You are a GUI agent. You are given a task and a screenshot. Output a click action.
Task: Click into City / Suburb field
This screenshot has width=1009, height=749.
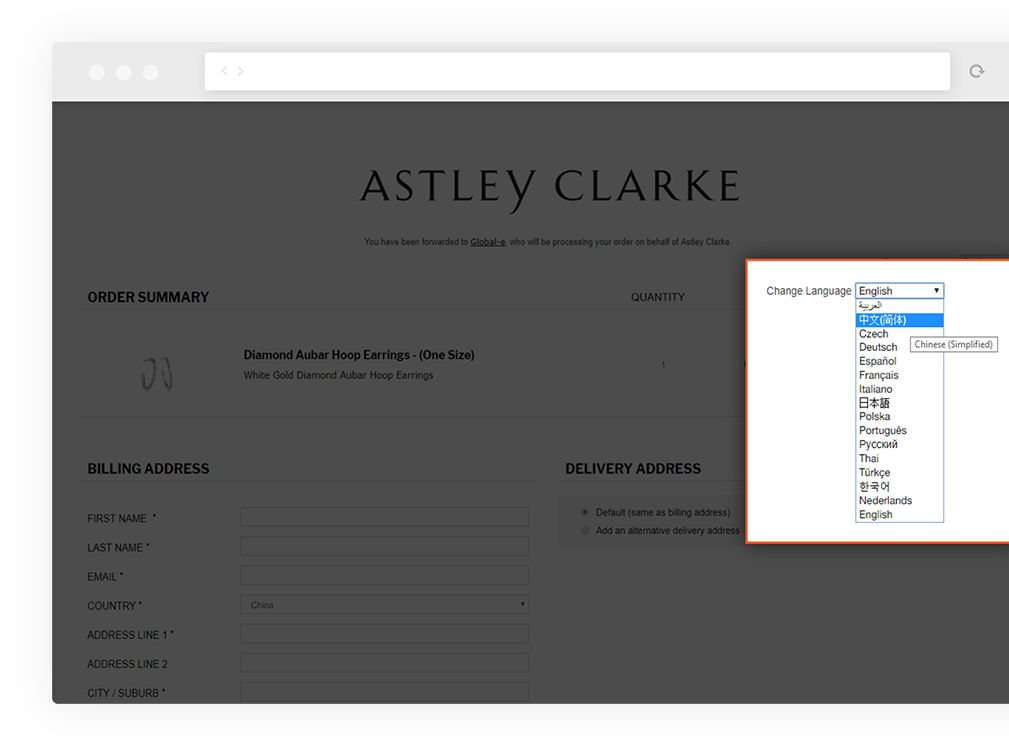(385, 692)
